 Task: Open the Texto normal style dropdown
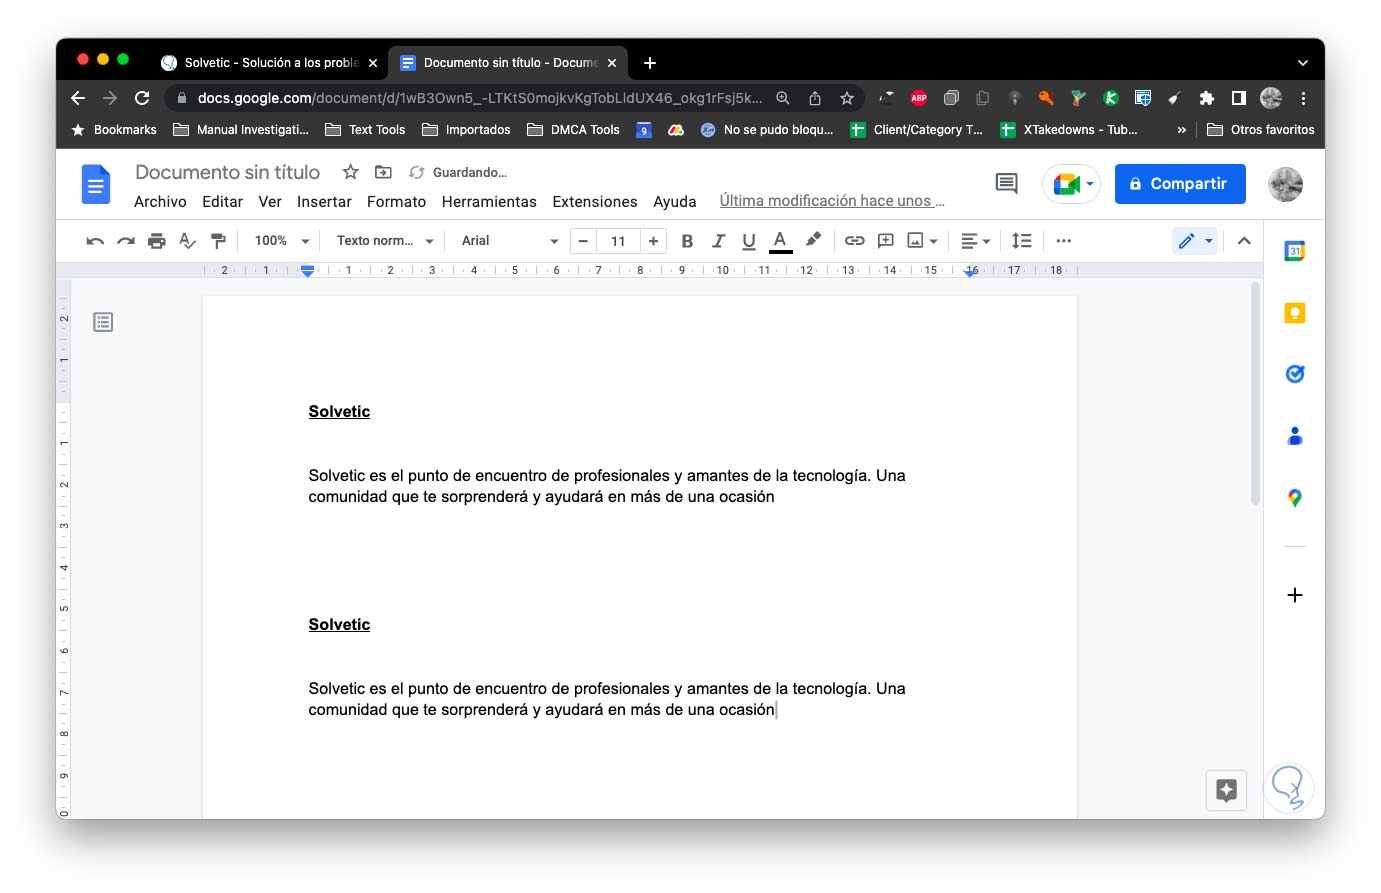pyautogui.click(x=385, y=241)
